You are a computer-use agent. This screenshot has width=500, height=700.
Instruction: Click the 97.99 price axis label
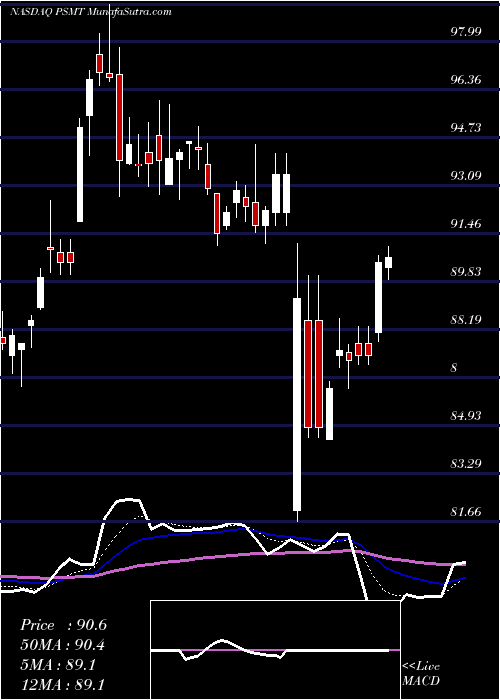(x=466, y=32)
